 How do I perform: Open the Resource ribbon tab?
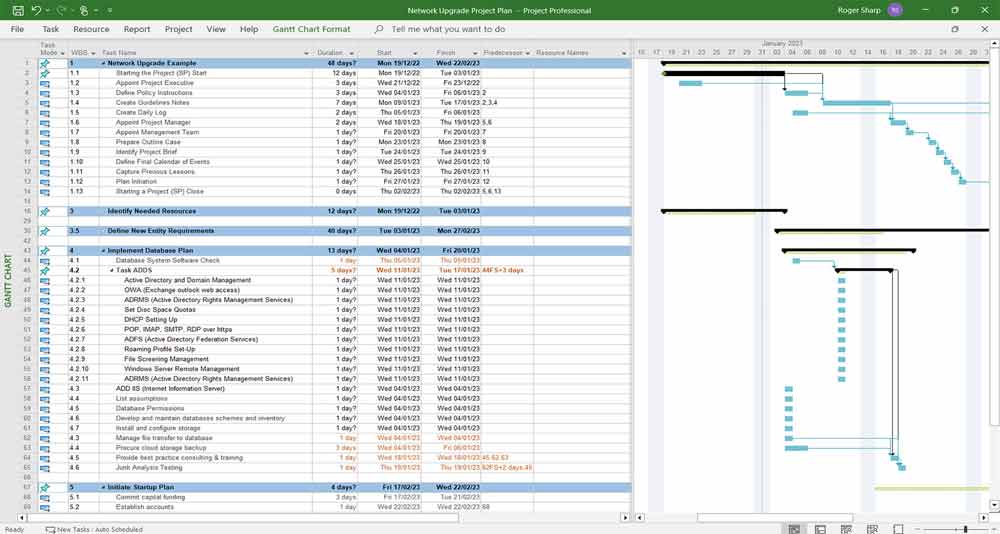pyautogui.click(x=91, y=29)
